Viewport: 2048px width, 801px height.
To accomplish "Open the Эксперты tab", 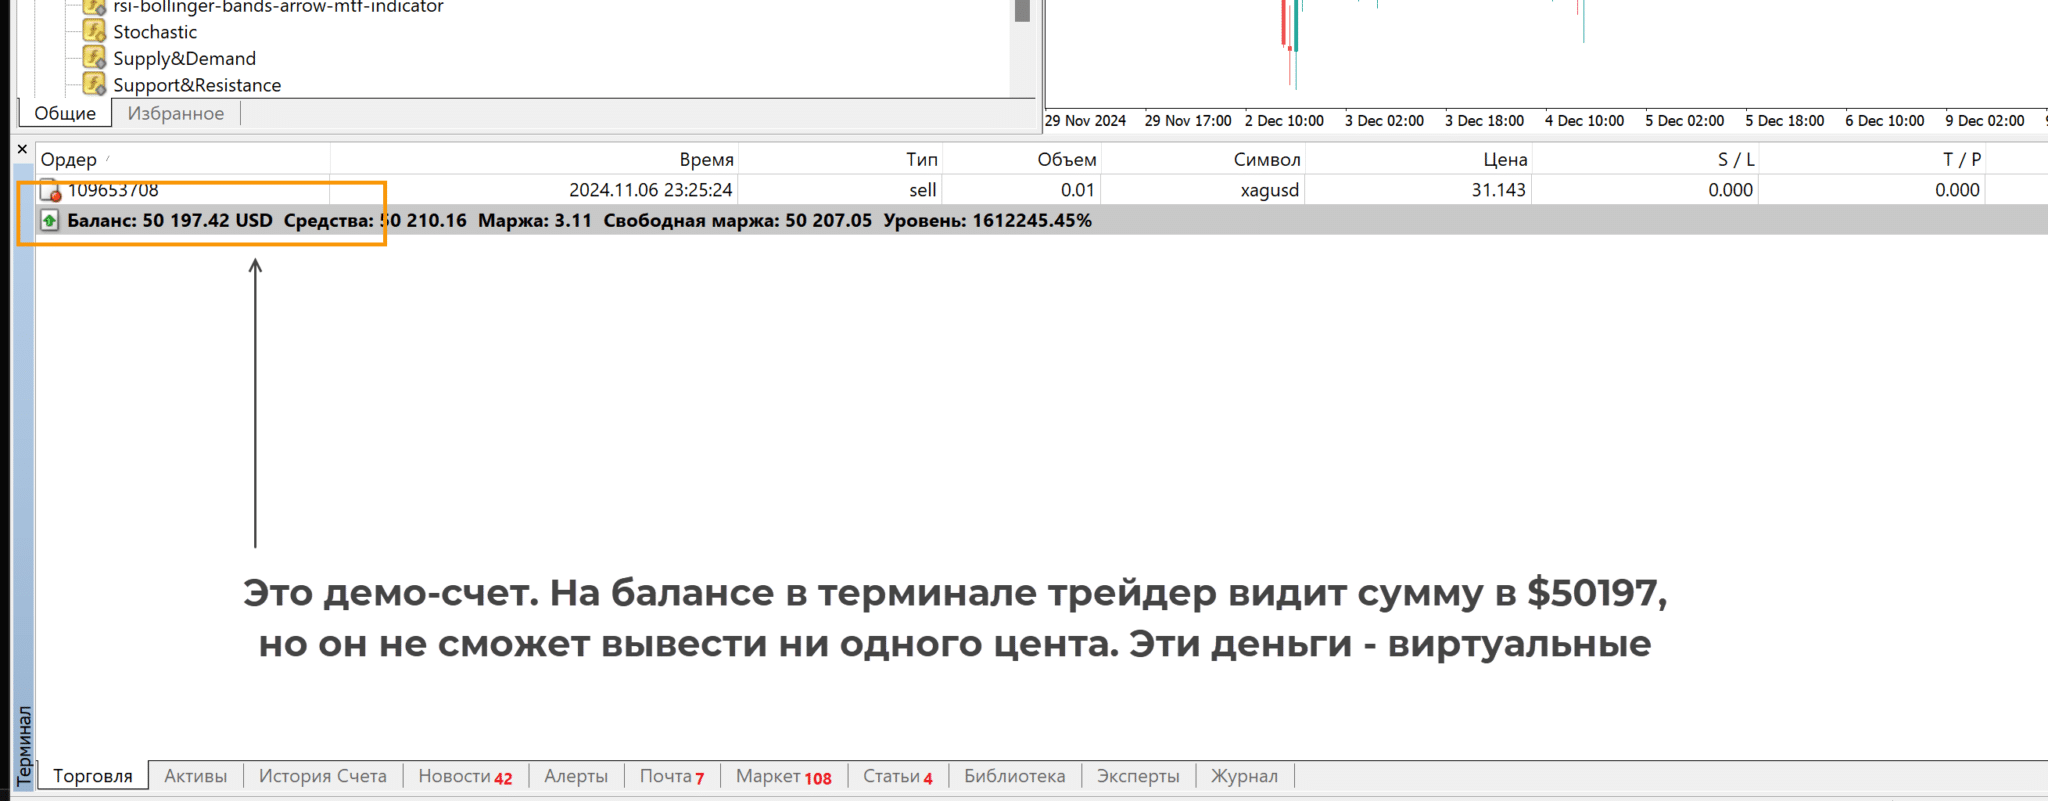I will (1138, 776).
